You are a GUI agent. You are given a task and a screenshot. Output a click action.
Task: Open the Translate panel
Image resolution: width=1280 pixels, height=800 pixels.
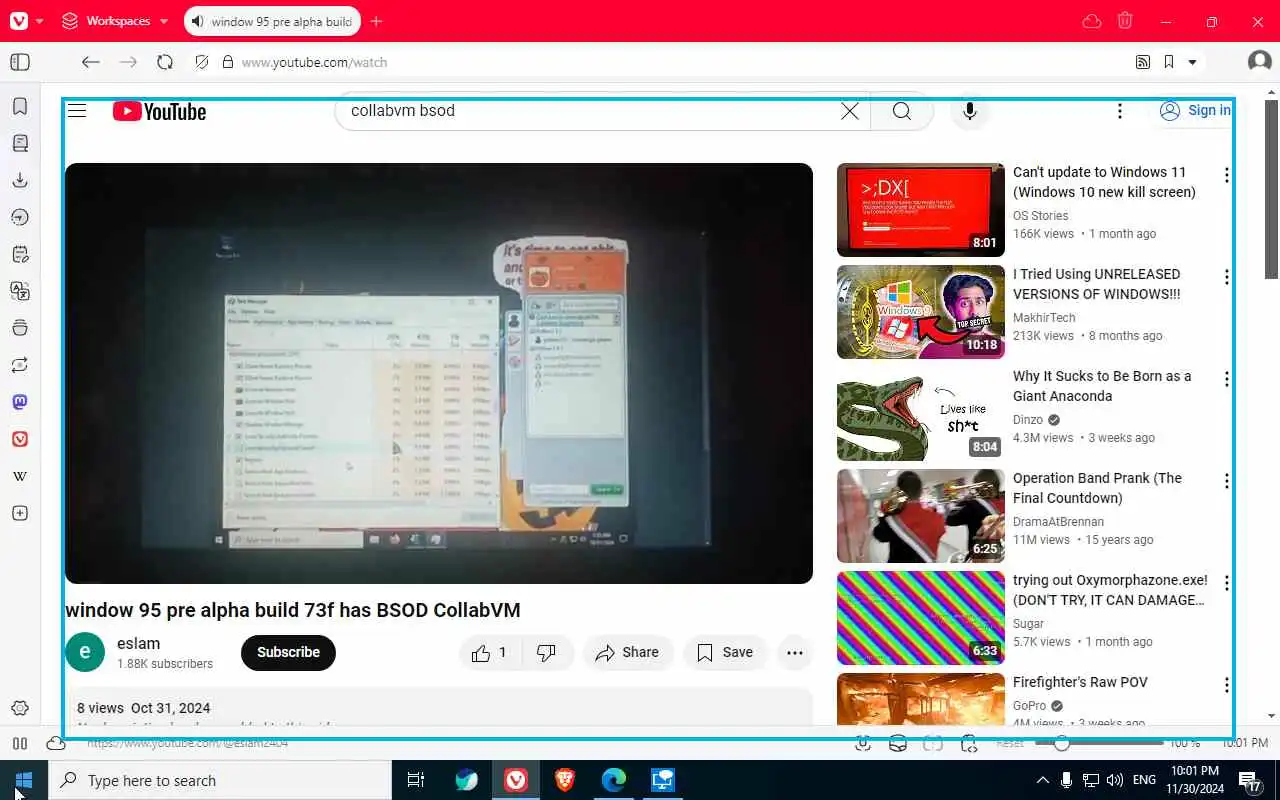(x=20, y=291)
